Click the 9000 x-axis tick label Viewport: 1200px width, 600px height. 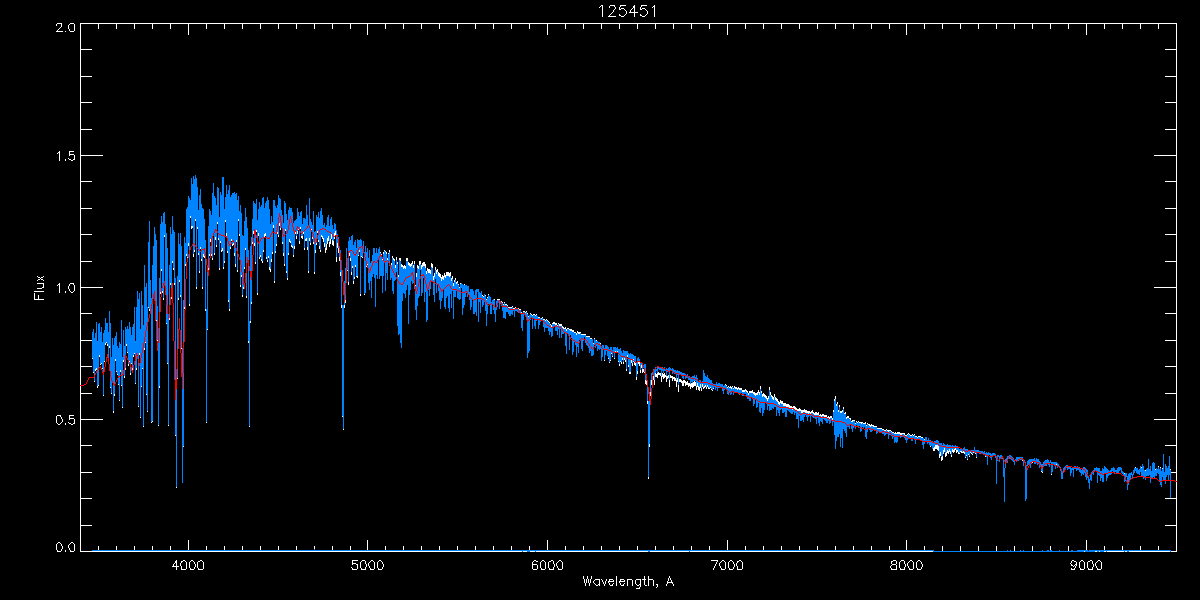pyautogui.click(x=1086, y=564)
